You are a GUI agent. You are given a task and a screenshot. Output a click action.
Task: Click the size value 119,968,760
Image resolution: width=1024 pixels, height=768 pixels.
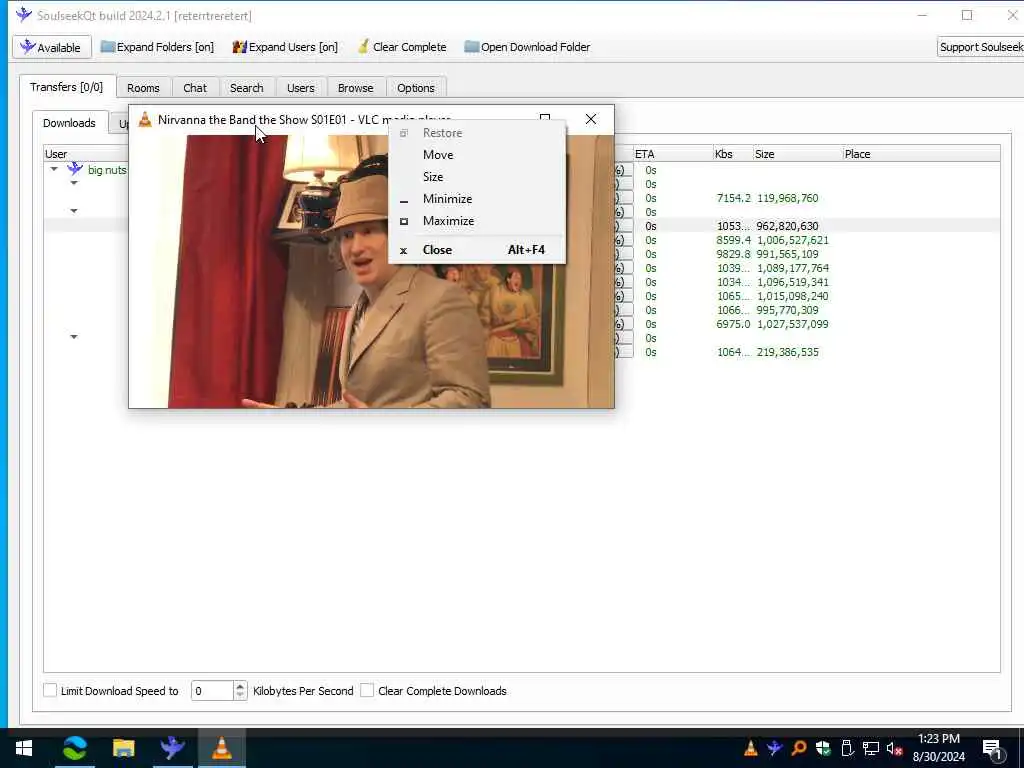[787, 198]
